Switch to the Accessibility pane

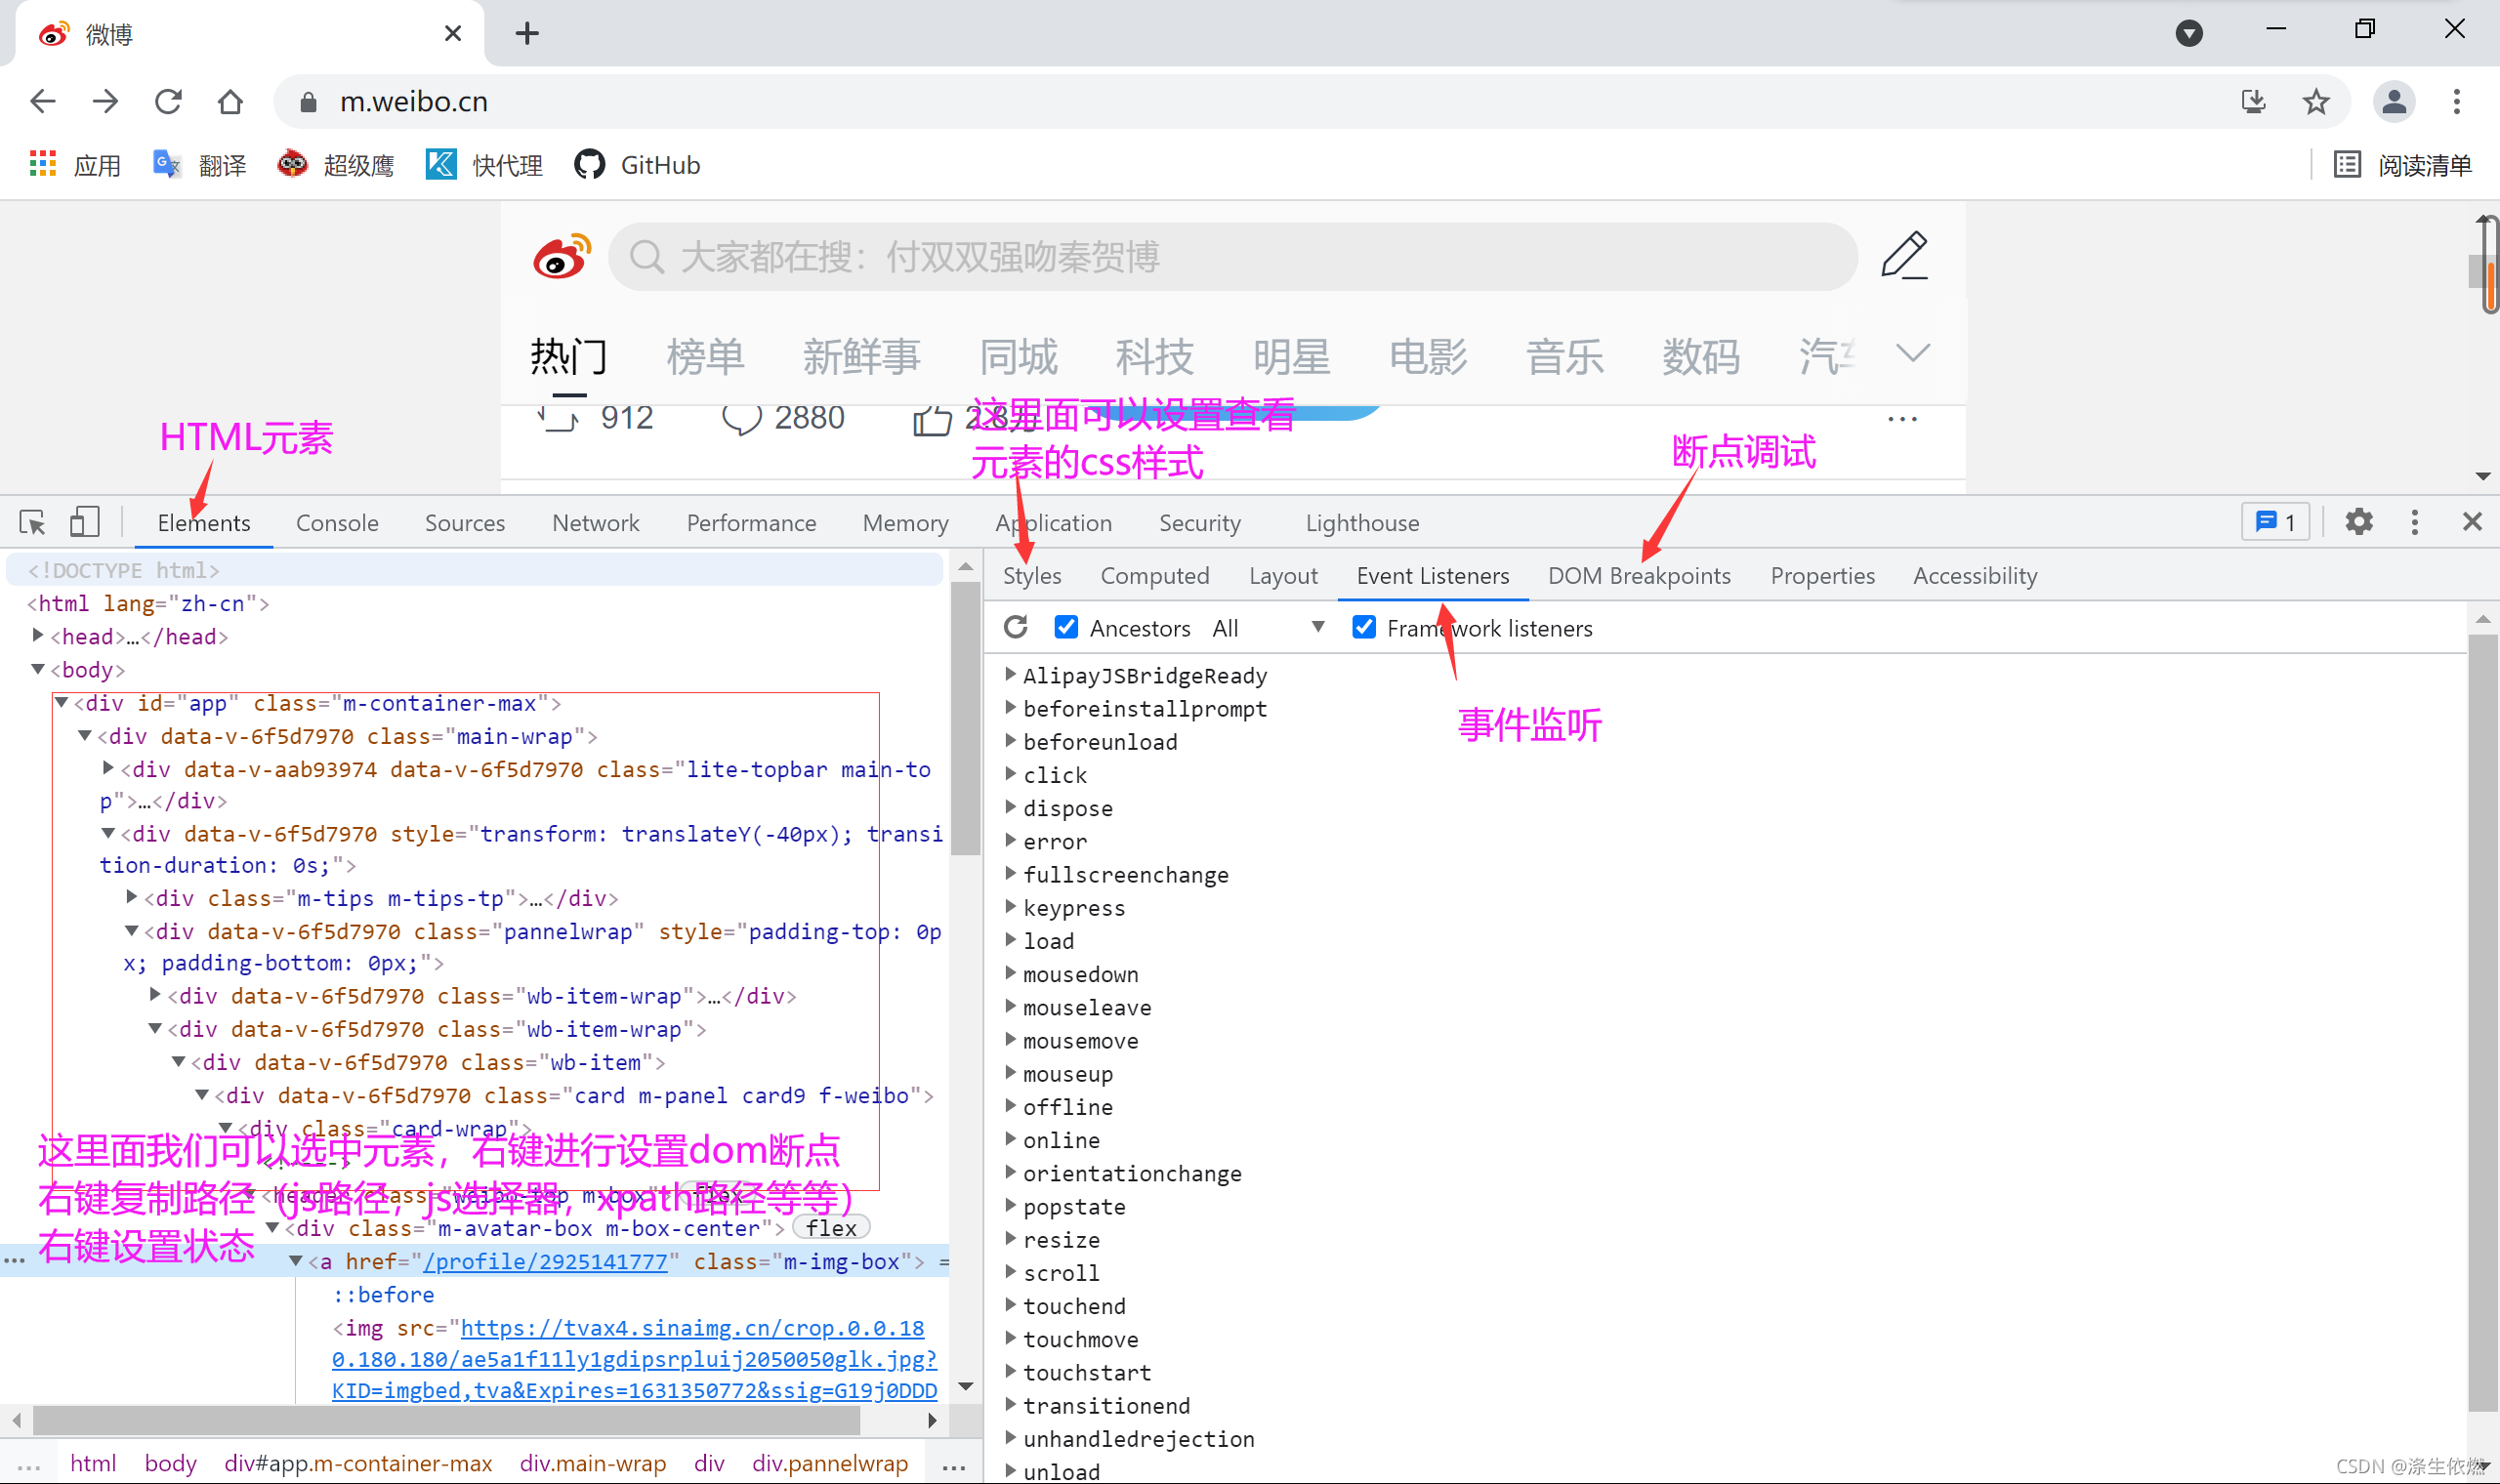point(1975,576)
